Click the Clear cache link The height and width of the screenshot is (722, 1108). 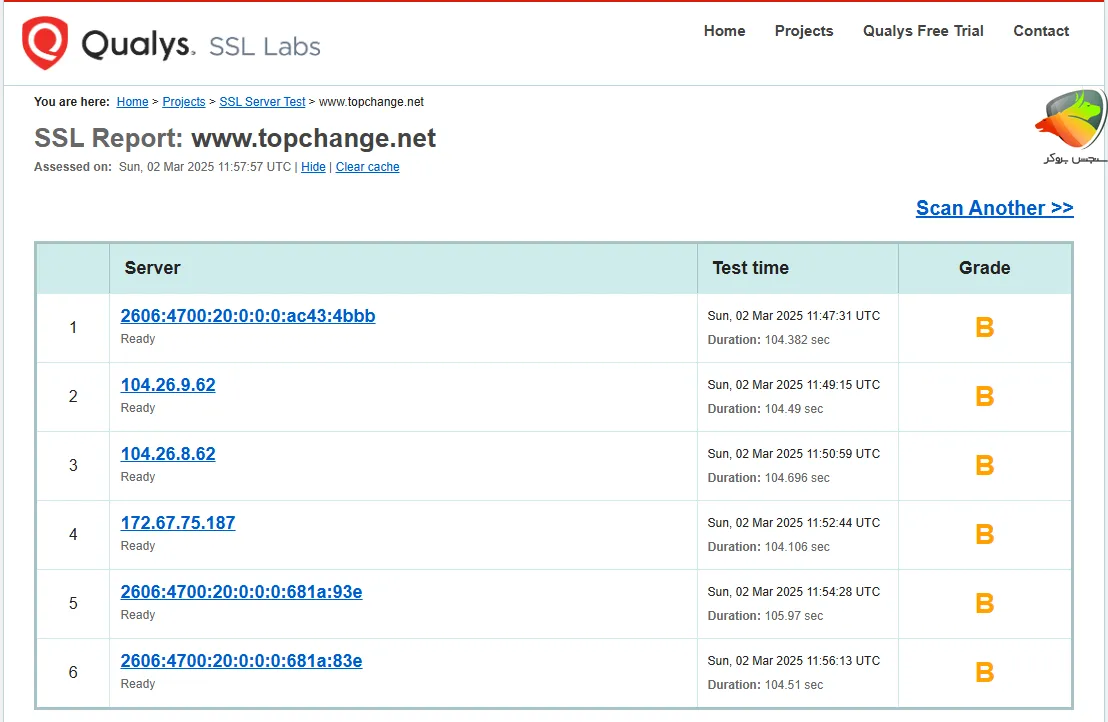coord(367,167)
